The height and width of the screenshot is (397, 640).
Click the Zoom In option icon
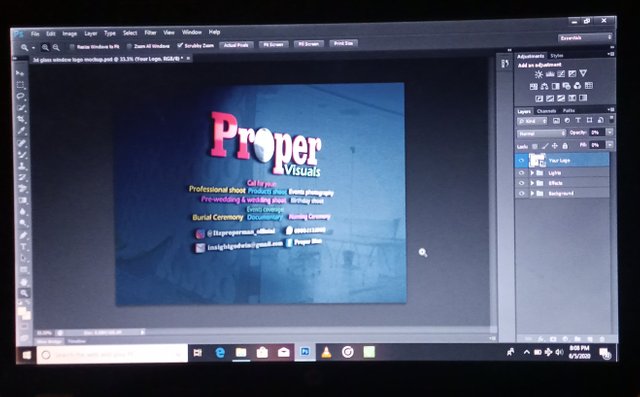[x=45, y=47]
